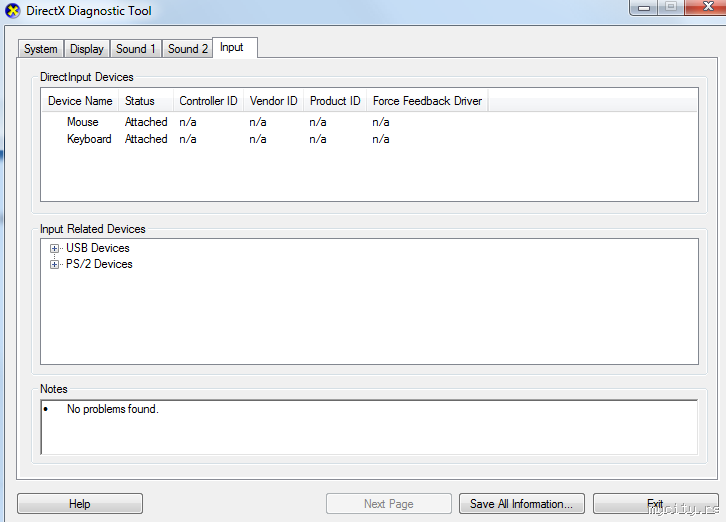Switch to the System tab
Image resolution: width=726 pixels, height=522 pixels.
[41, 49]
